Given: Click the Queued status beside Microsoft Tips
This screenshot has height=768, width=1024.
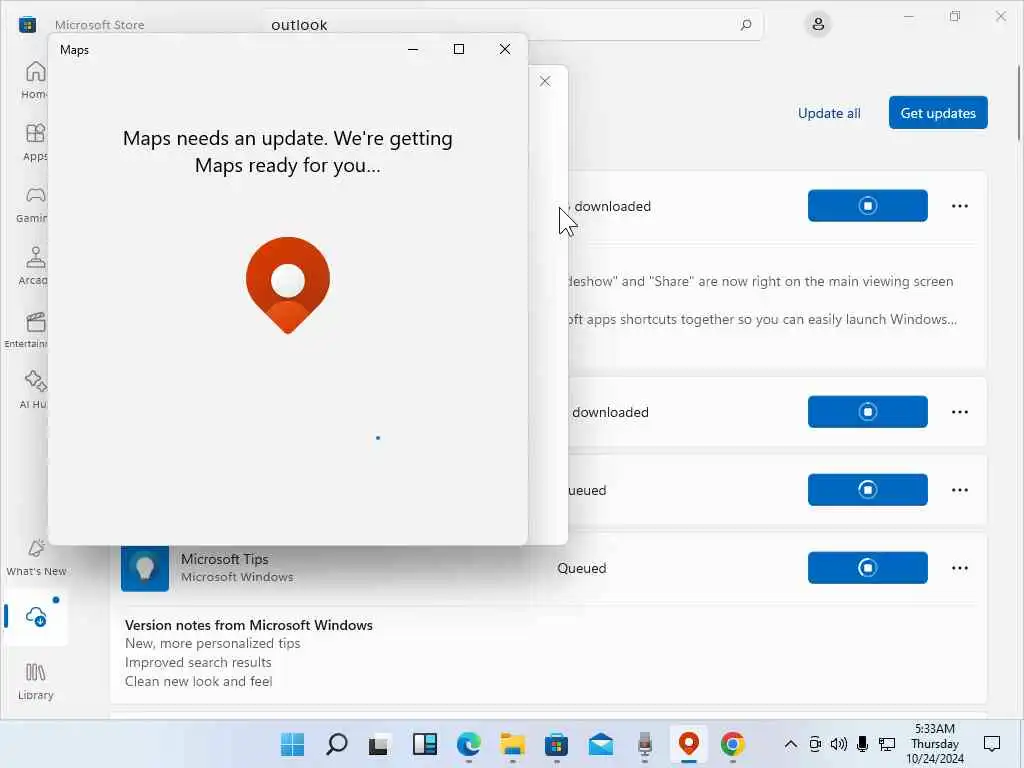Looking at the screenshot, I should pyautogui.click(x=581, y=568).
